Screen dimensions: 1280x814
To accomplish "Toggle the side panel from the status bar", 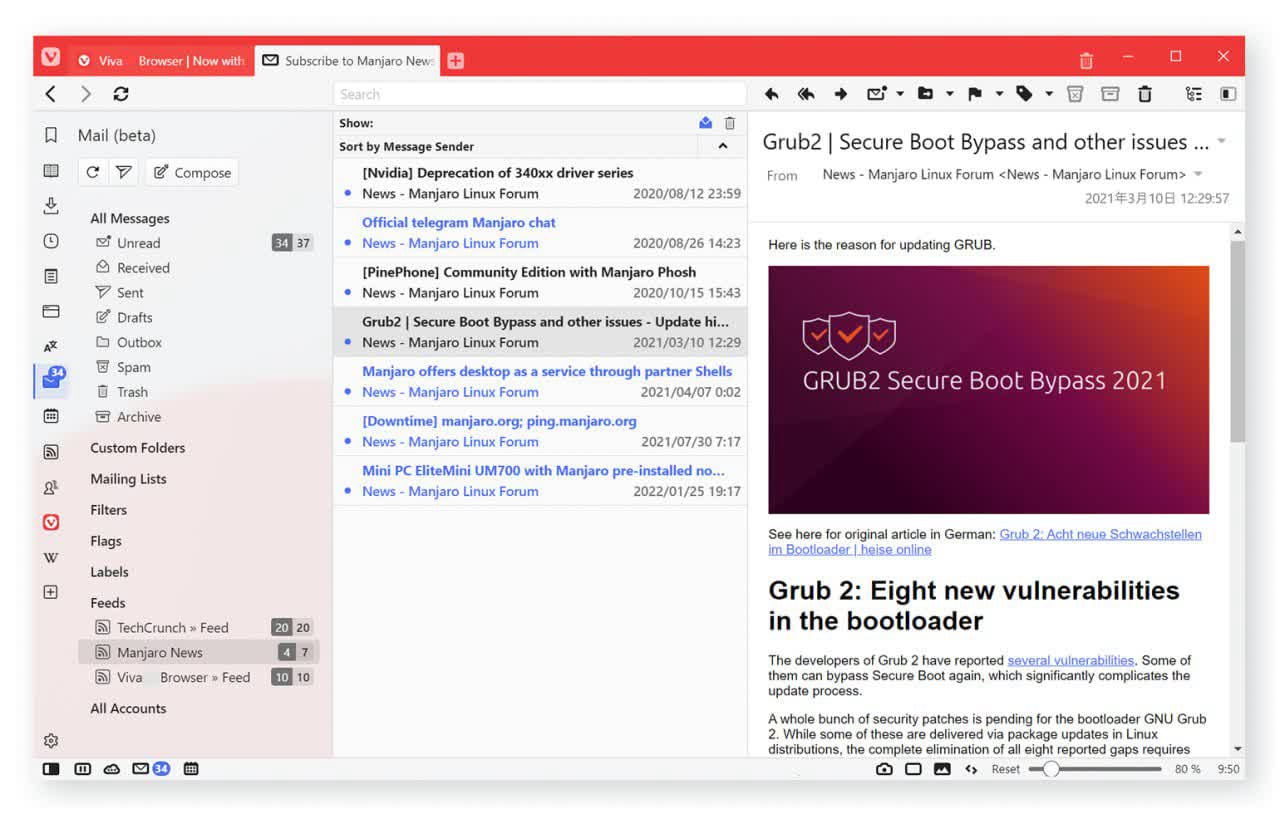I will click(x=51, y=769).
